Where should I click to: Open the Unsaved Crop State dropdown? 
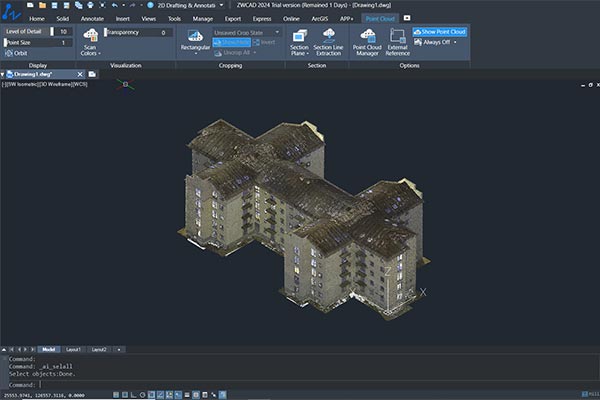[247, 32]
